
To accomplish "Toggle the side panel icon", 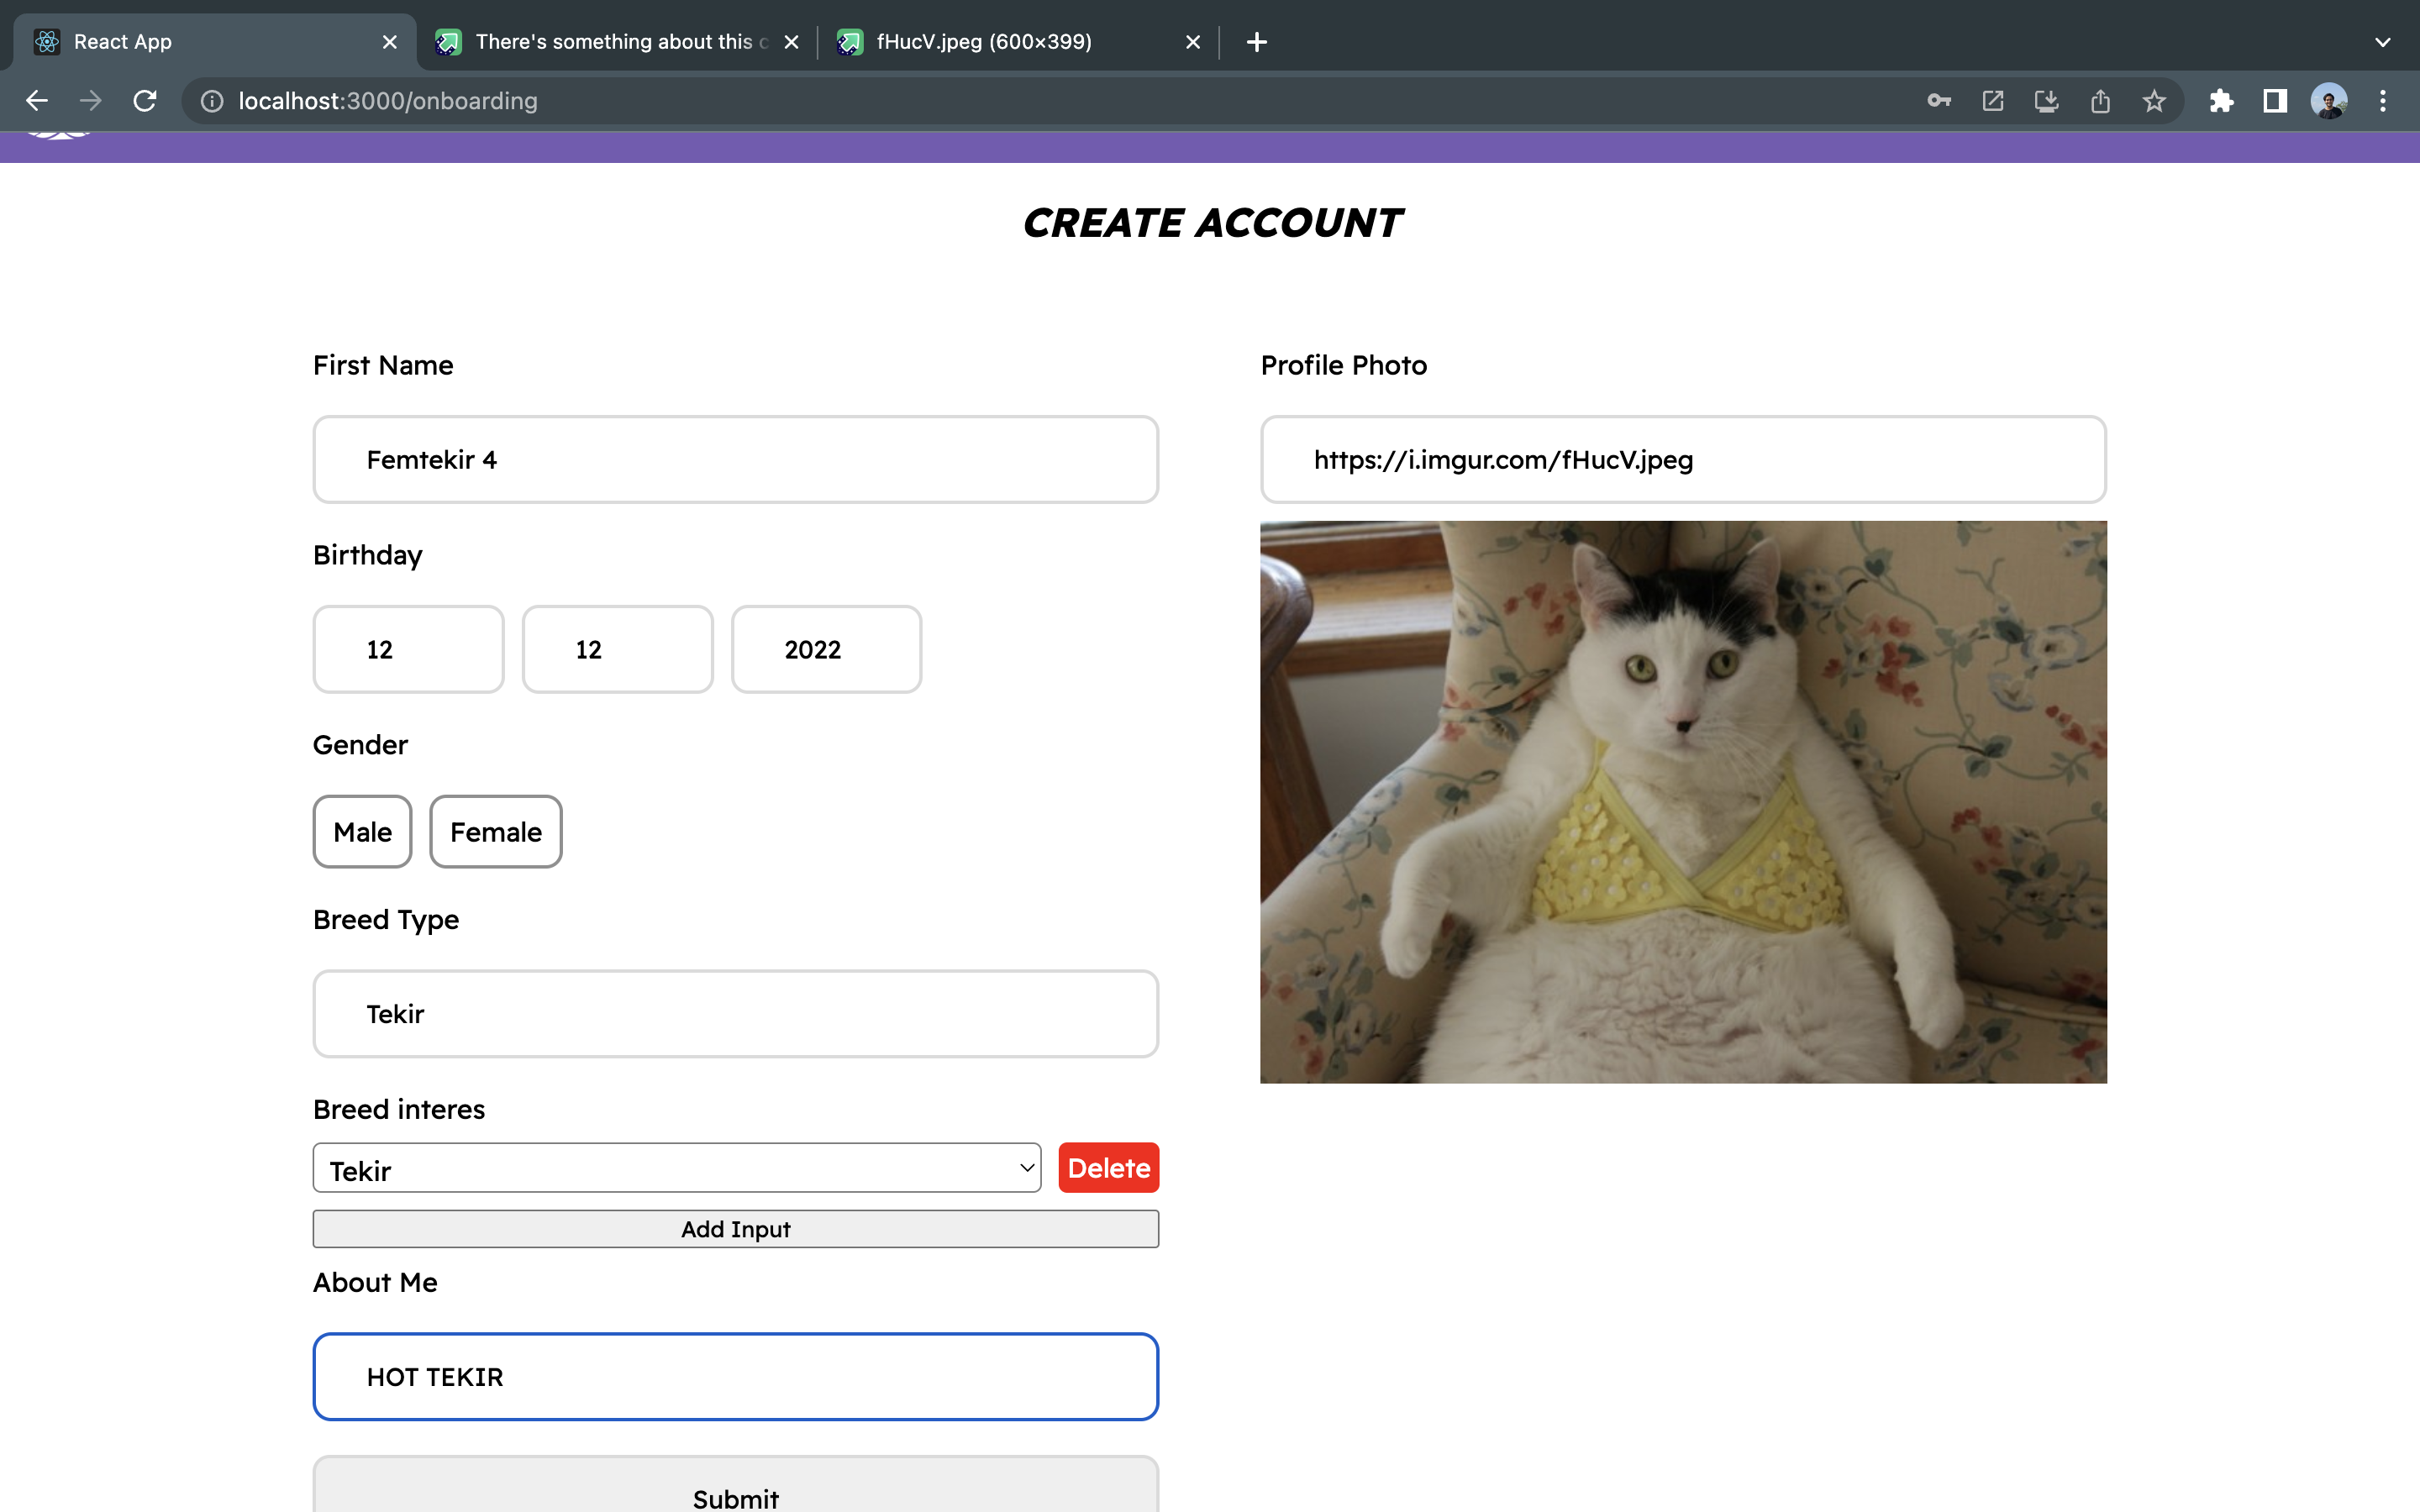I will [x=2275, y=101].
